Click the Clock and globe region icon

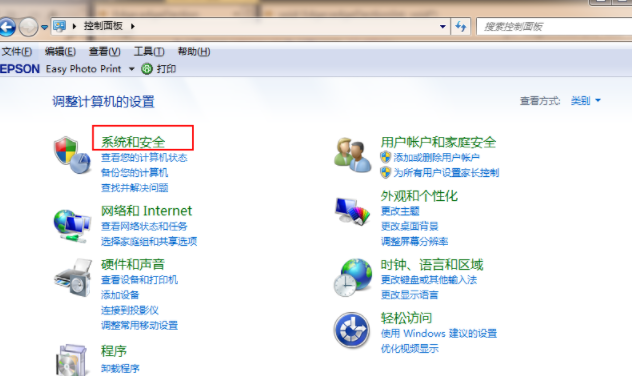[x=352, y=278]
